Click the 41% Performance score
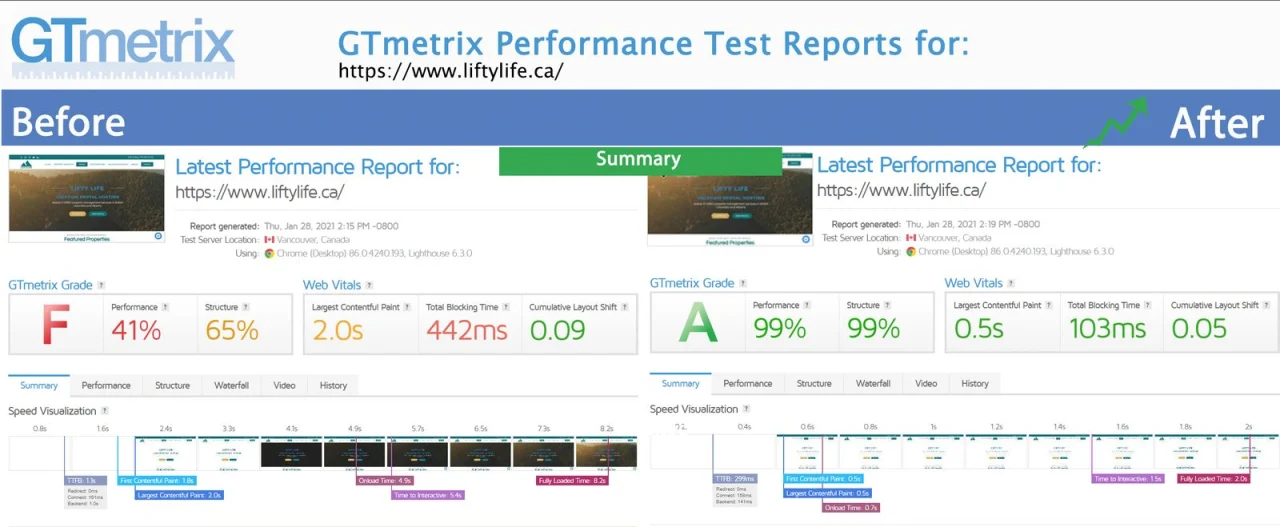The image size is (1280, 527). pyautogui.click(x=136, y=331)
